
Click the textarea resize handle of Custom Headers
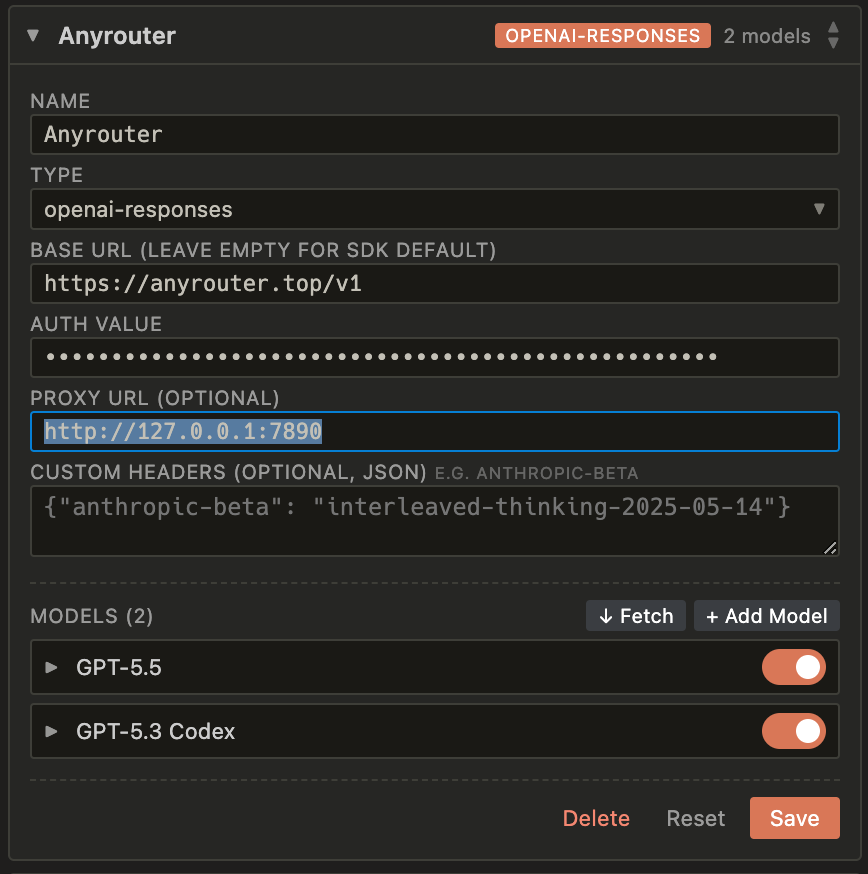click(830, 548)
